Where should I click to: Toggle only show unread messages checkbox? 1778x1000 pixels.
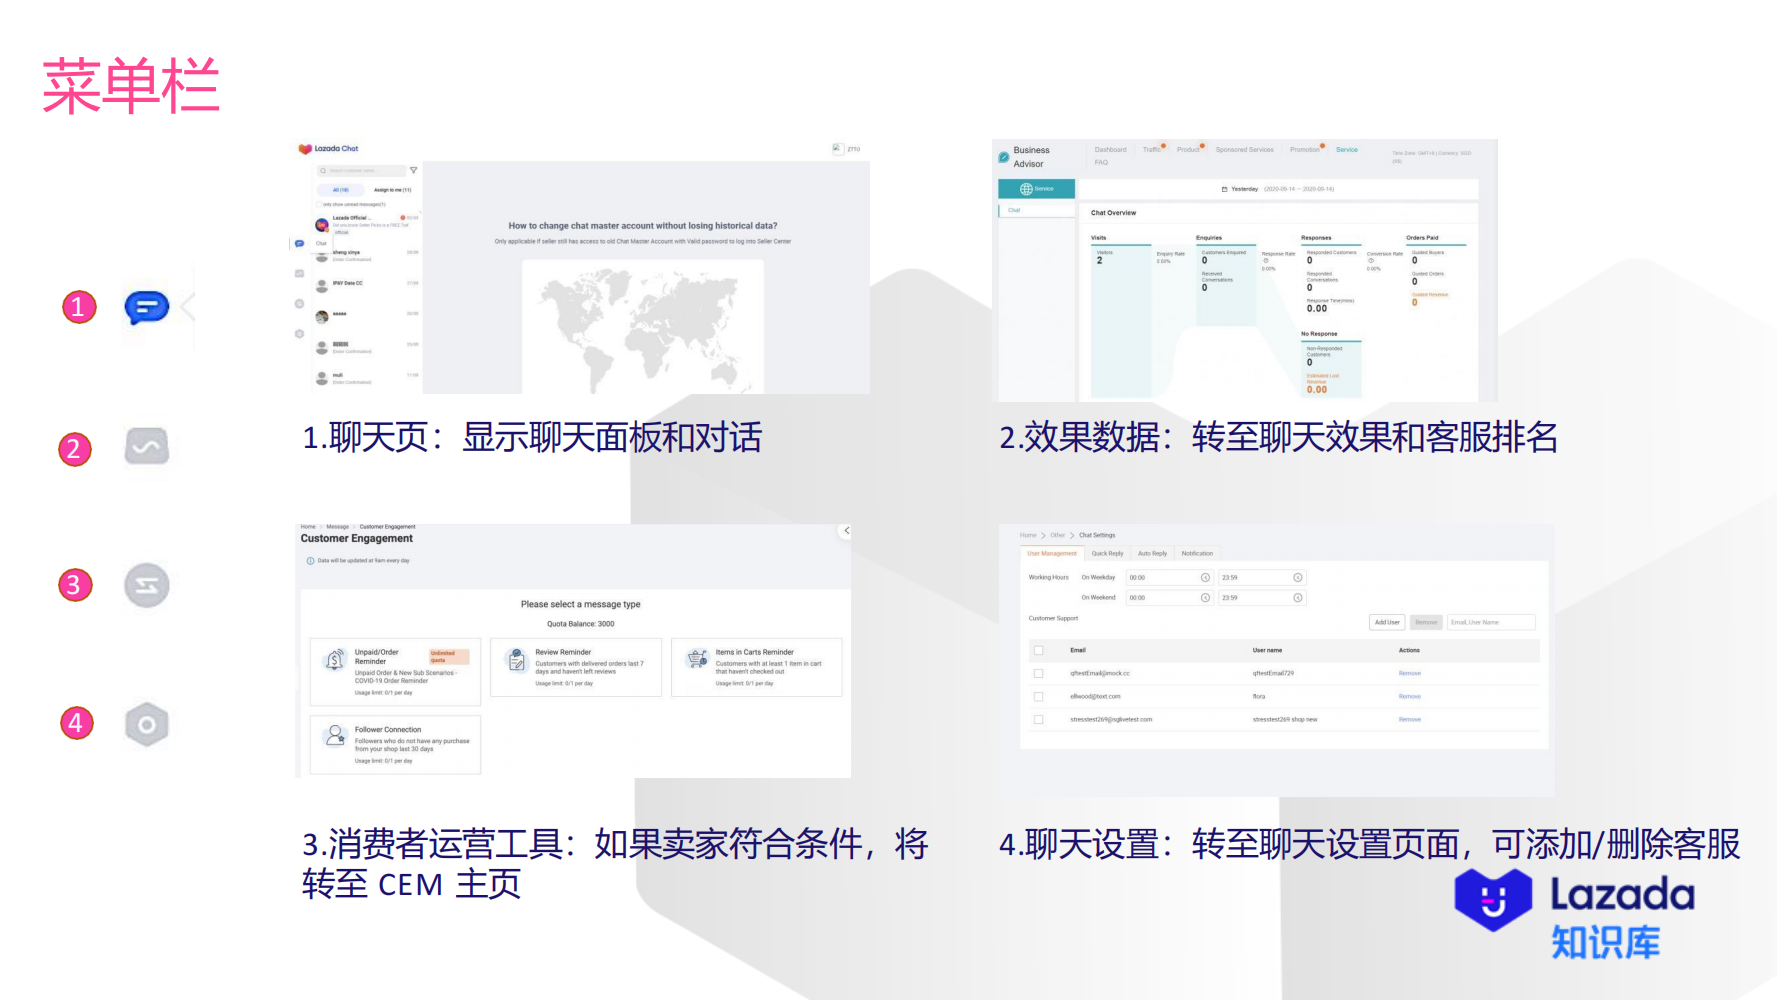[x=319, y=204]
